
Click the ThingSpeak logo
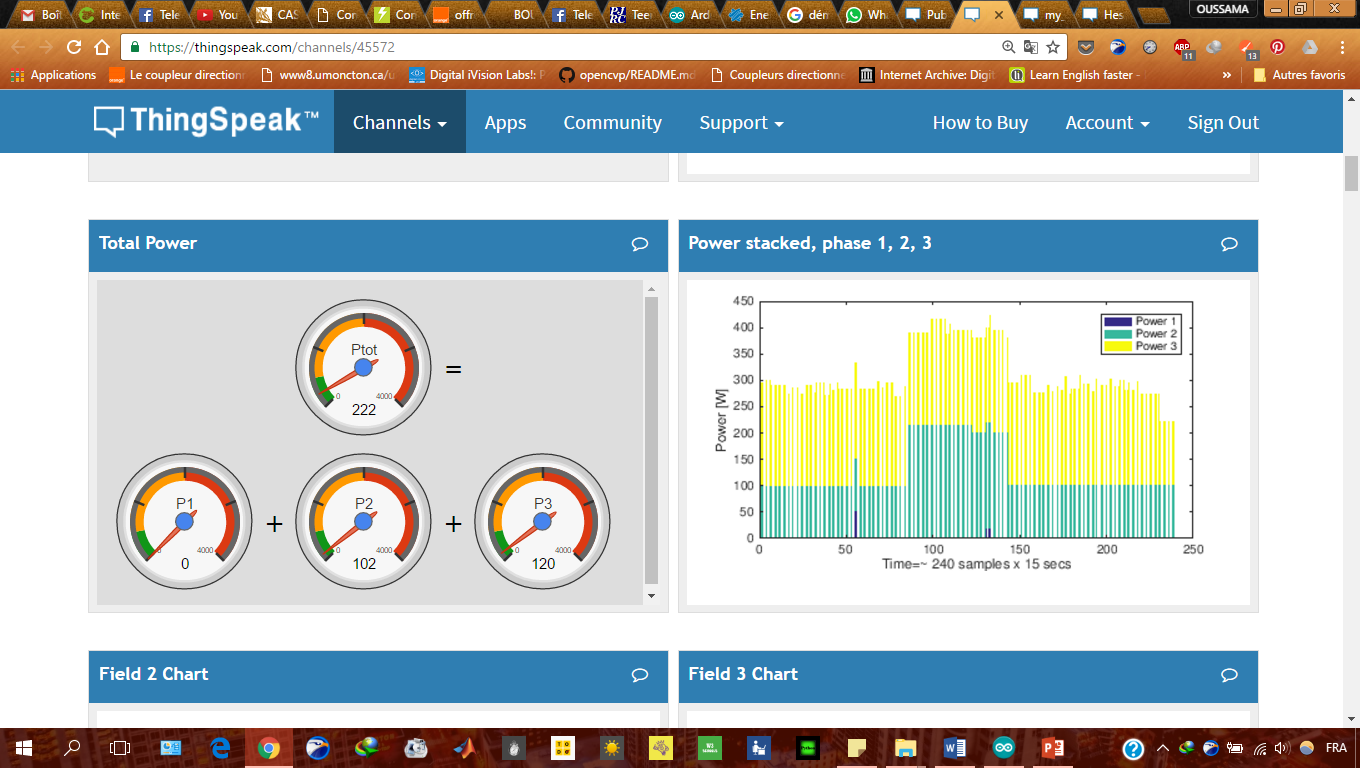[x=207, y=122]
